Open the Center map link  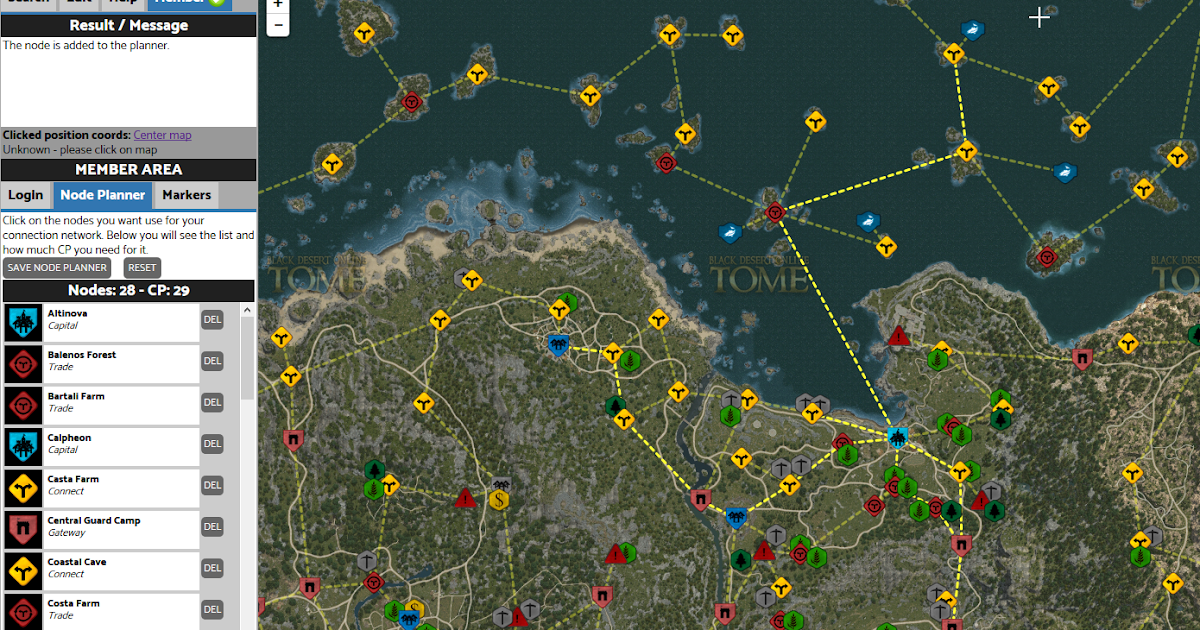162,135
